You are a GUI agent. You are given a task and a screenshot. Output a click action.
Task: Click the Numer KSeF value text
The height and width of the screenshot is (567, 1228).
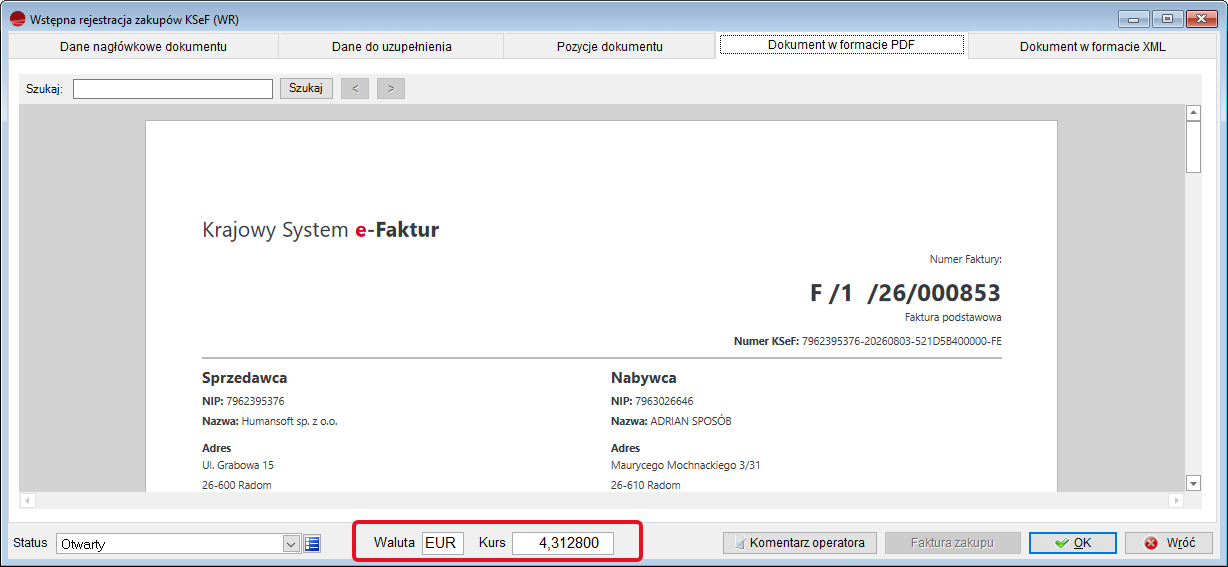(x=902, y=341)
